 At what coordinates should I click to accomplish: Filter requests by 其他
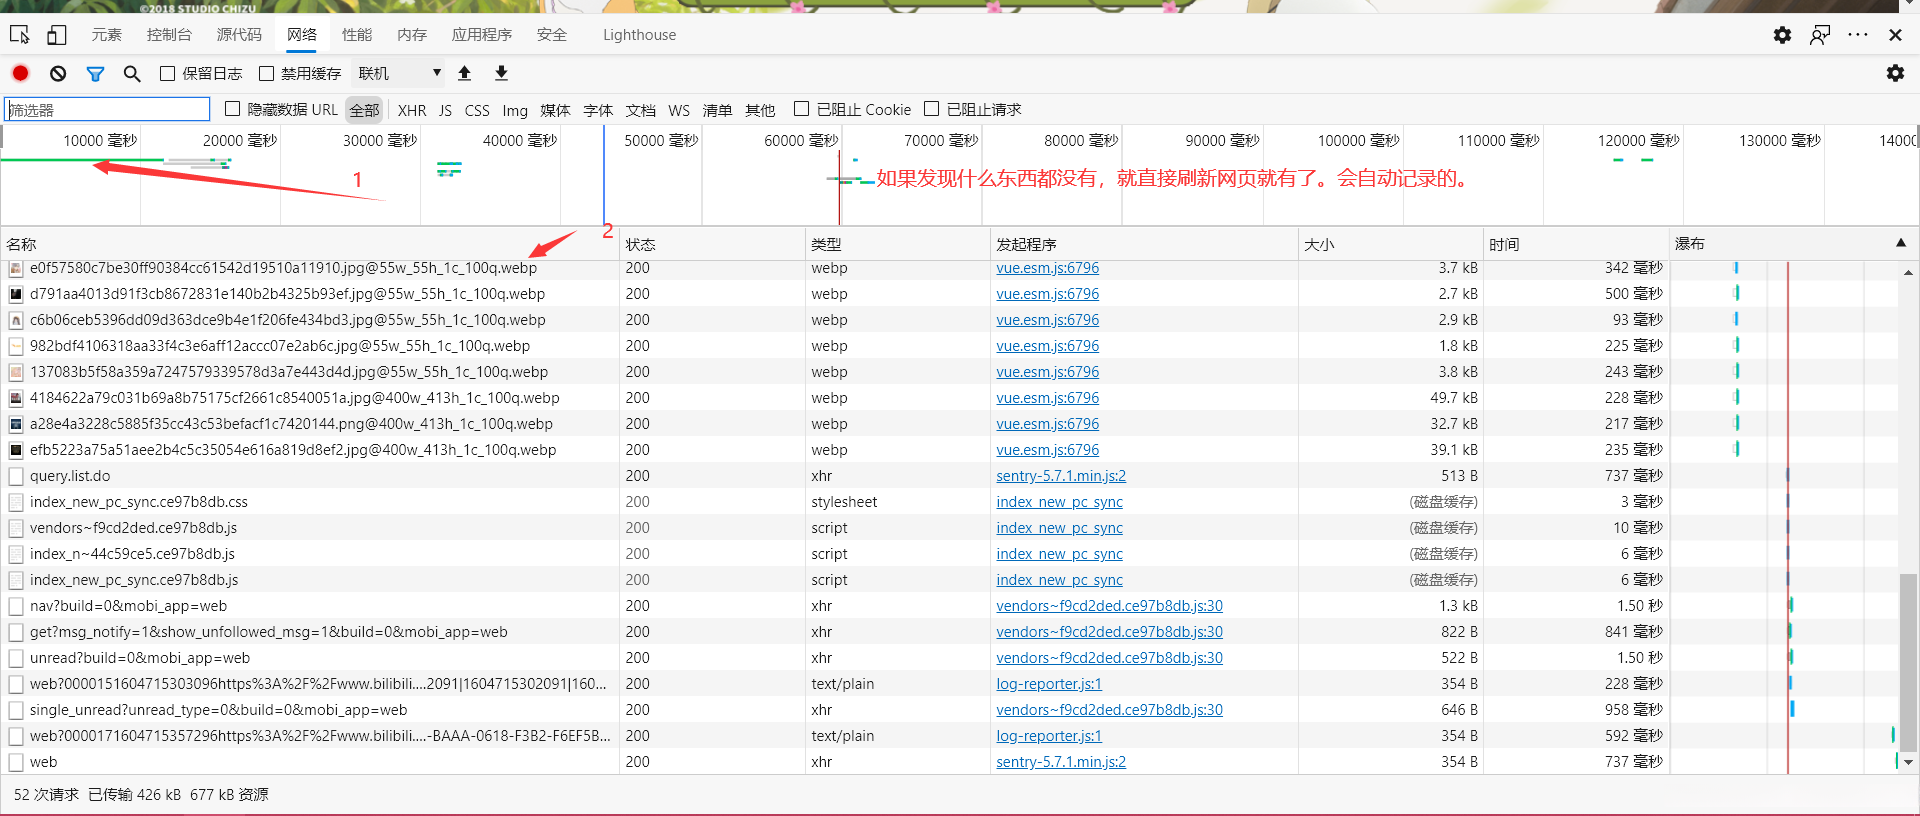point(760,110)
